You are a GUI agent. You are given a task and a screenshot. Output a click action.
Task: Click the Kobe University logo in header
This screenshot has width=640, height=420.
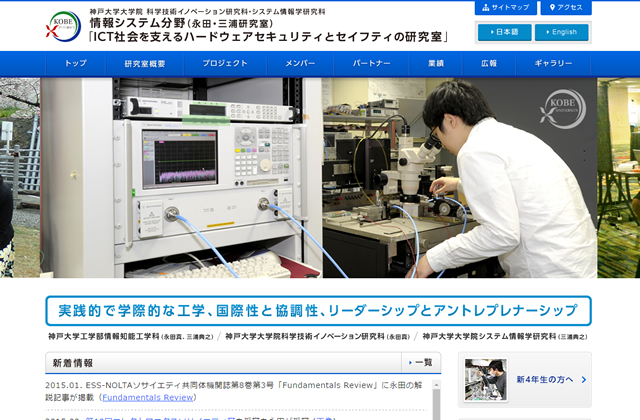click(63, 27)
